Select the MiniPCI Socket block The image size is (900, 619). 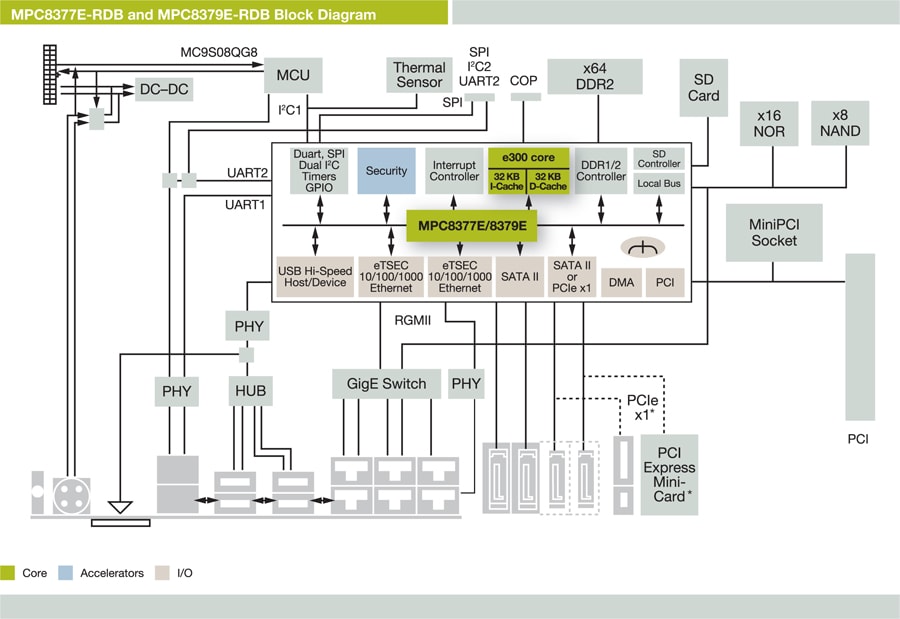coord(774,232)
